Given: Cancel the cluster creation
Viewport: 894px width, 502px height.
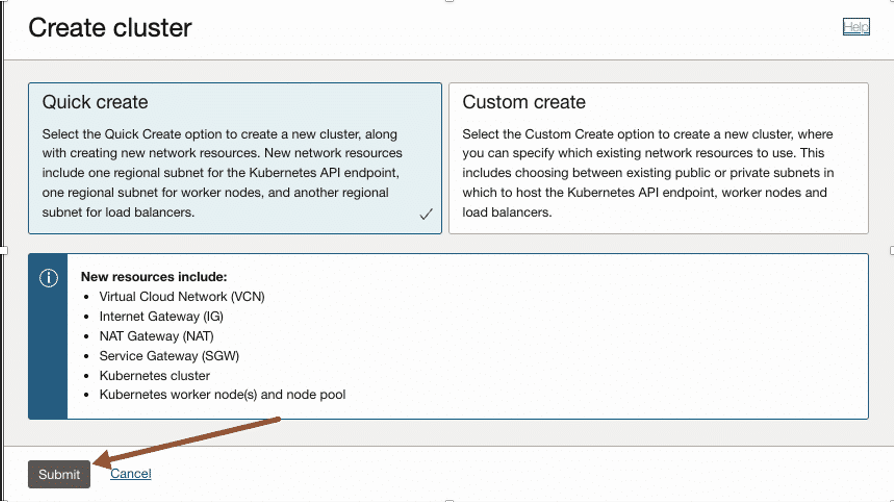Looking at the screenshot, I should pos(130,473).
